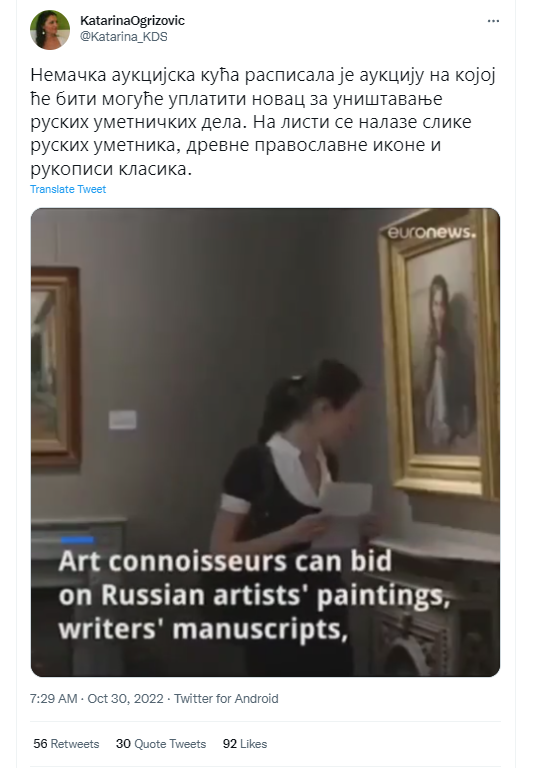Click the euronews watermark in the video
This screenshot has height=768, width=535.
point(432,232)
